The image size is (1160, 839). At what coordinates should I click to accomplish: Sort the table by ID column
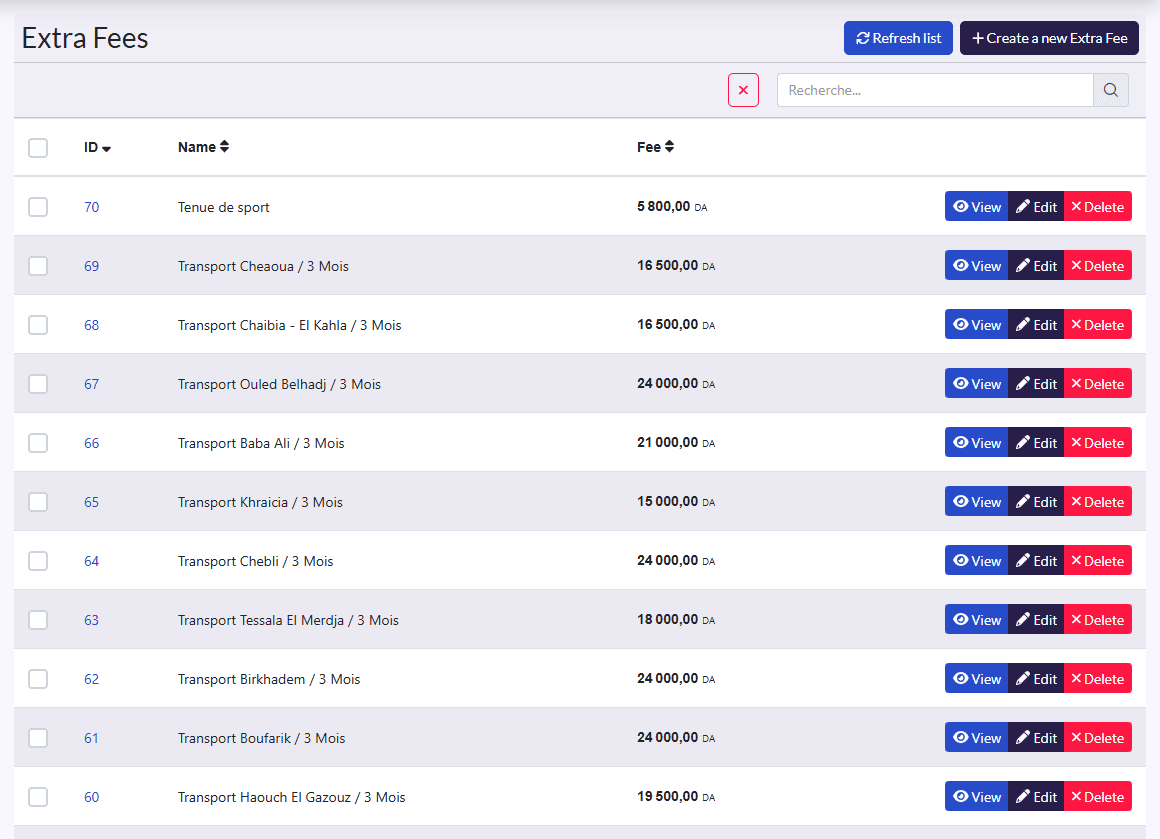click(97, 147)
